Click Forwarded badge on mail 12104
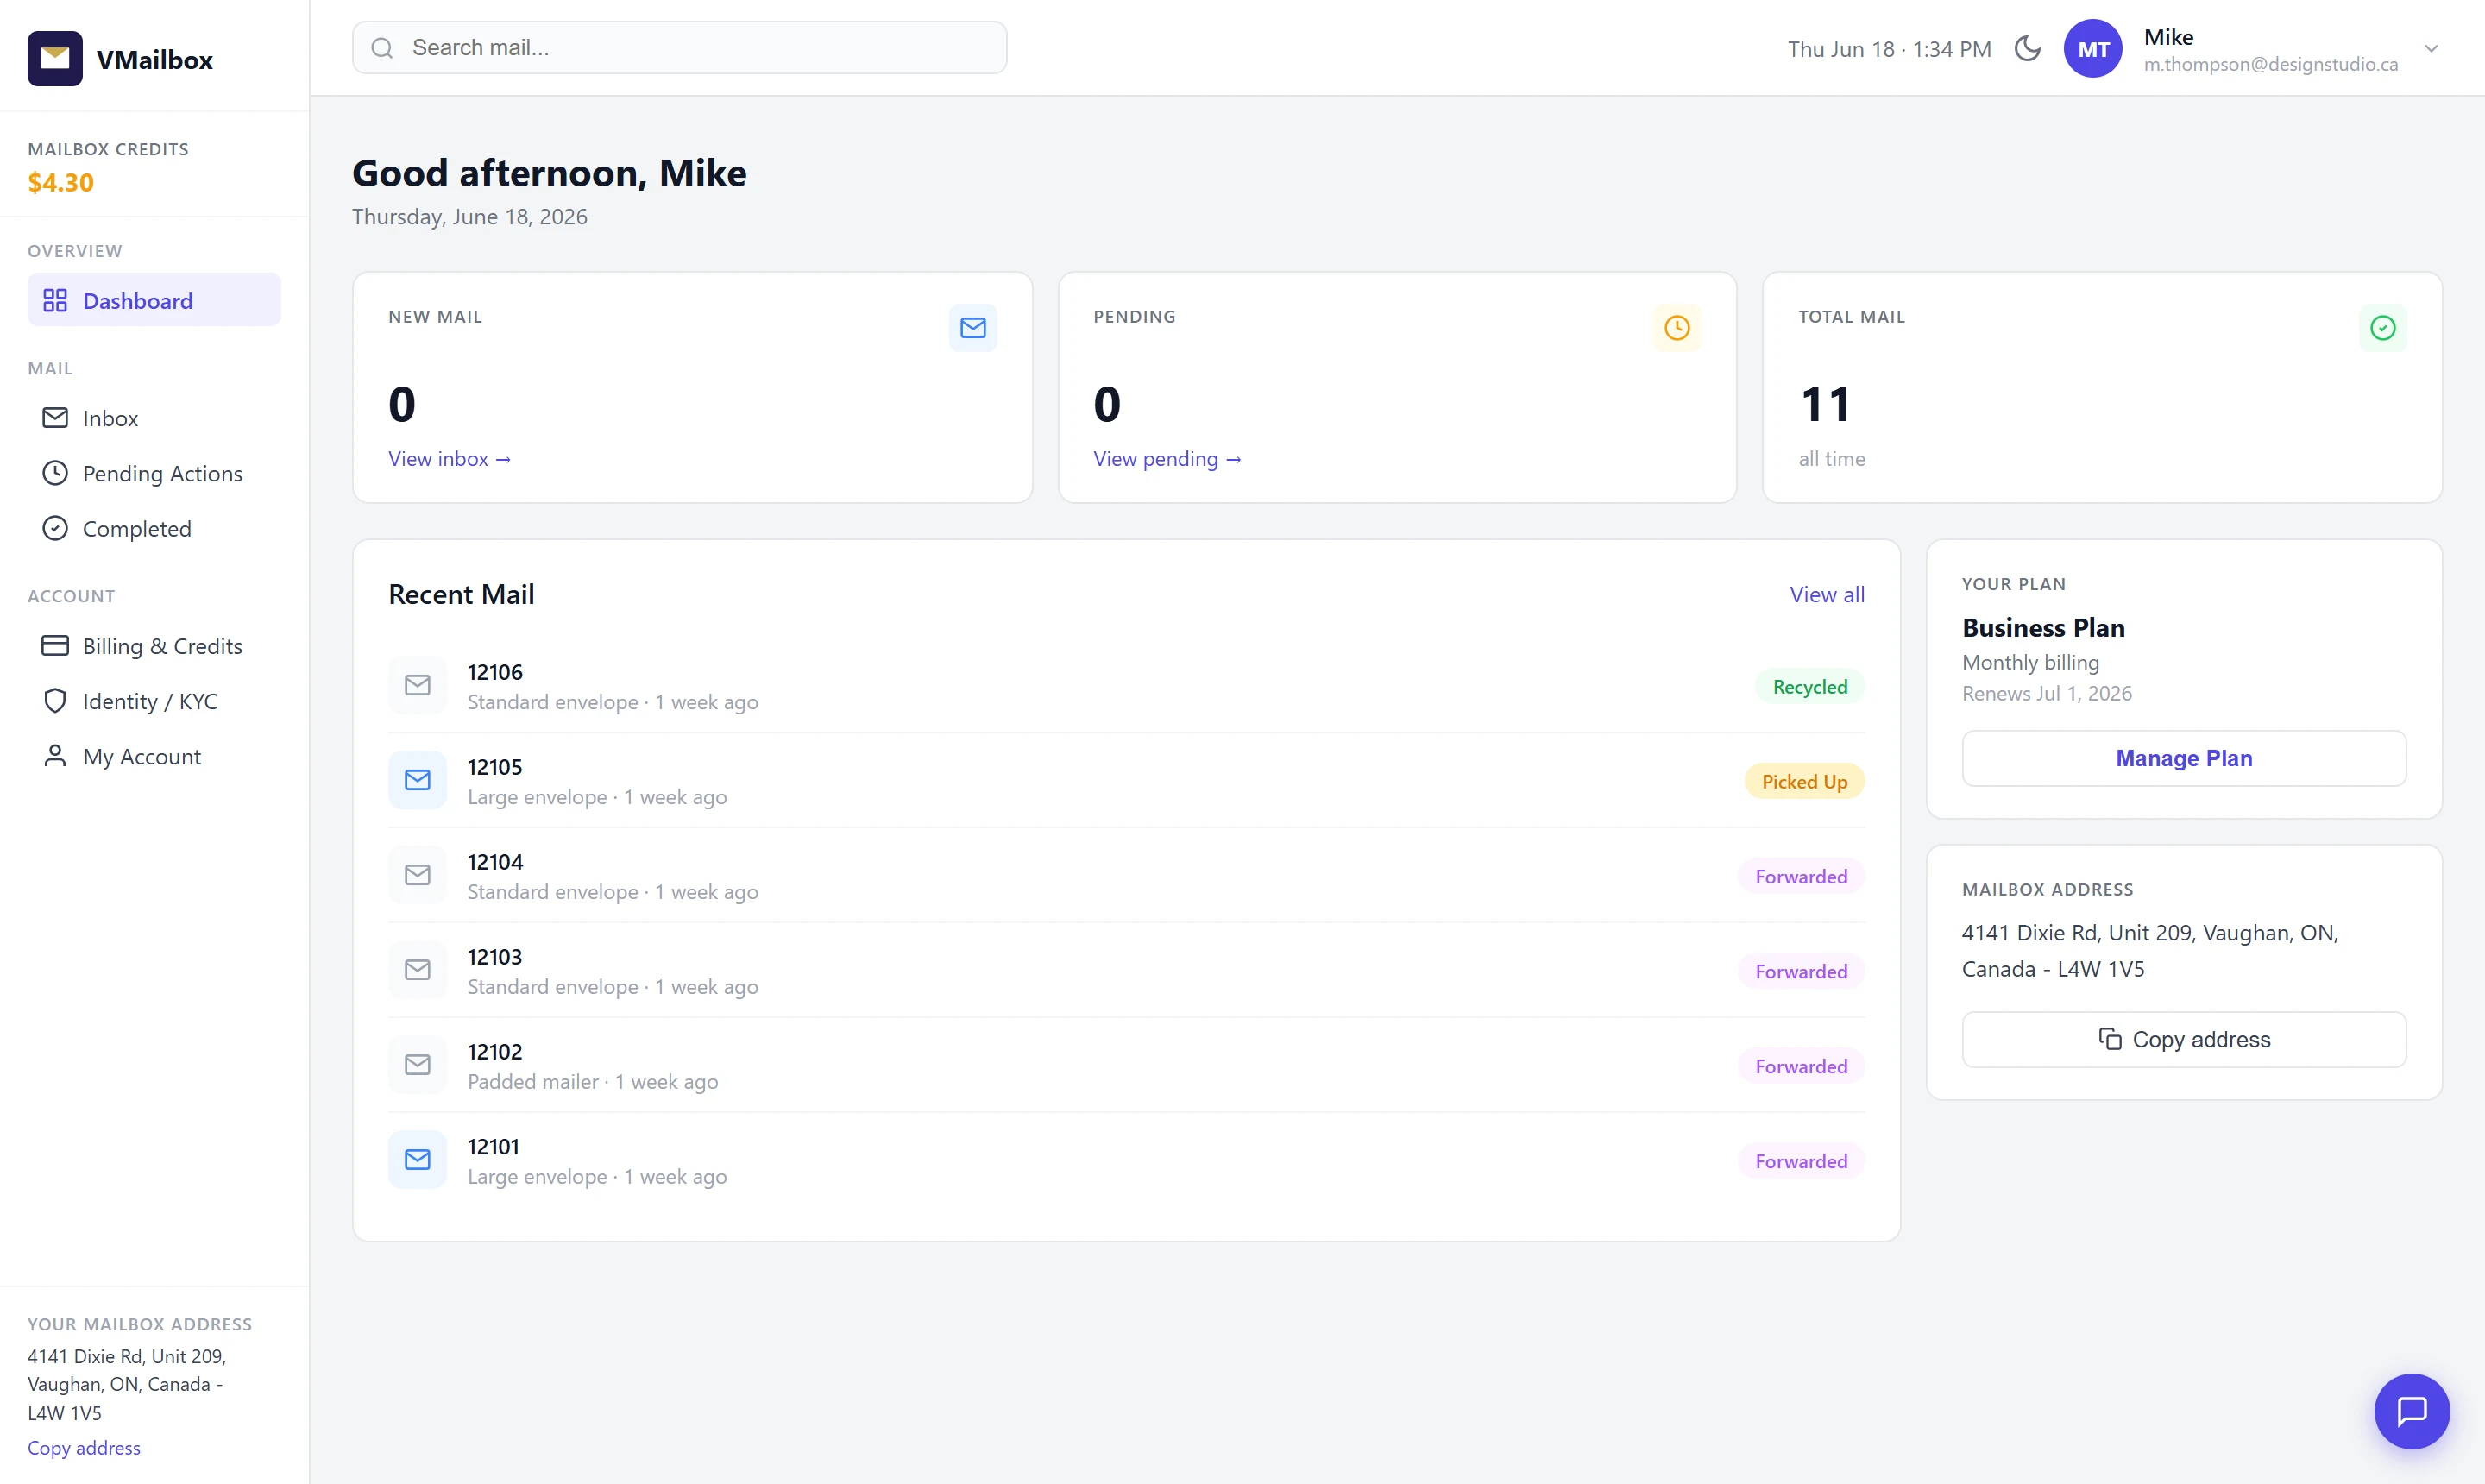The image size is (2485, 1484). tap(1801, 877)
